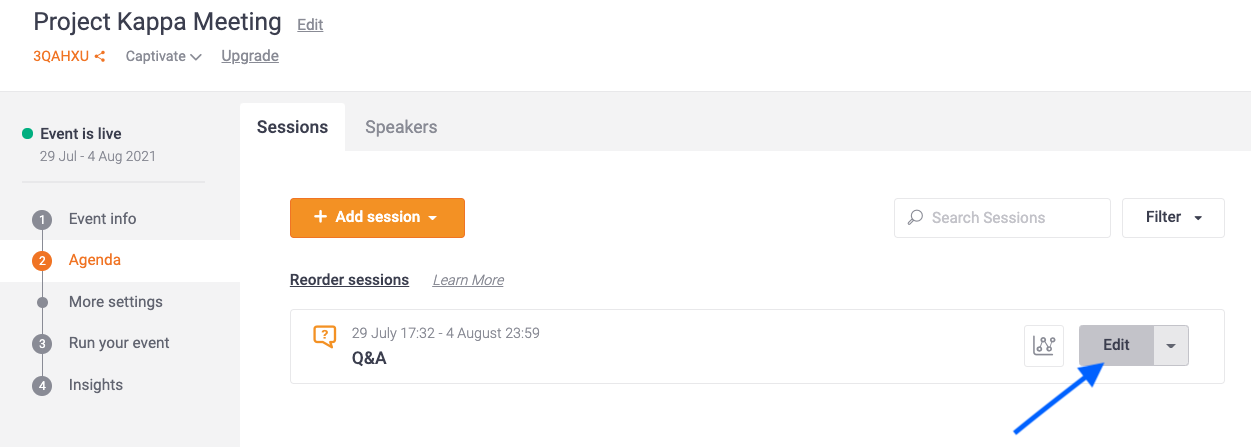The image size is (1251, 447).
Task: Click the magnifier icon in Search Sessions
Action: tap(915, 217)
